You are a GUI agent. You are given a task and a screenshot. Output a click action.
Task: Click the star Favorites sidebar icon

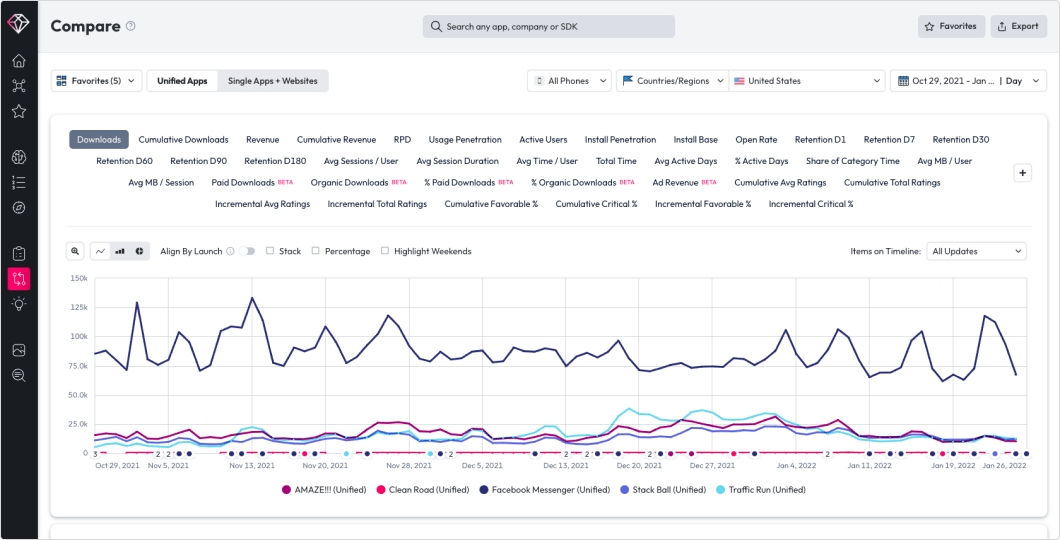[x=19, y=111]
